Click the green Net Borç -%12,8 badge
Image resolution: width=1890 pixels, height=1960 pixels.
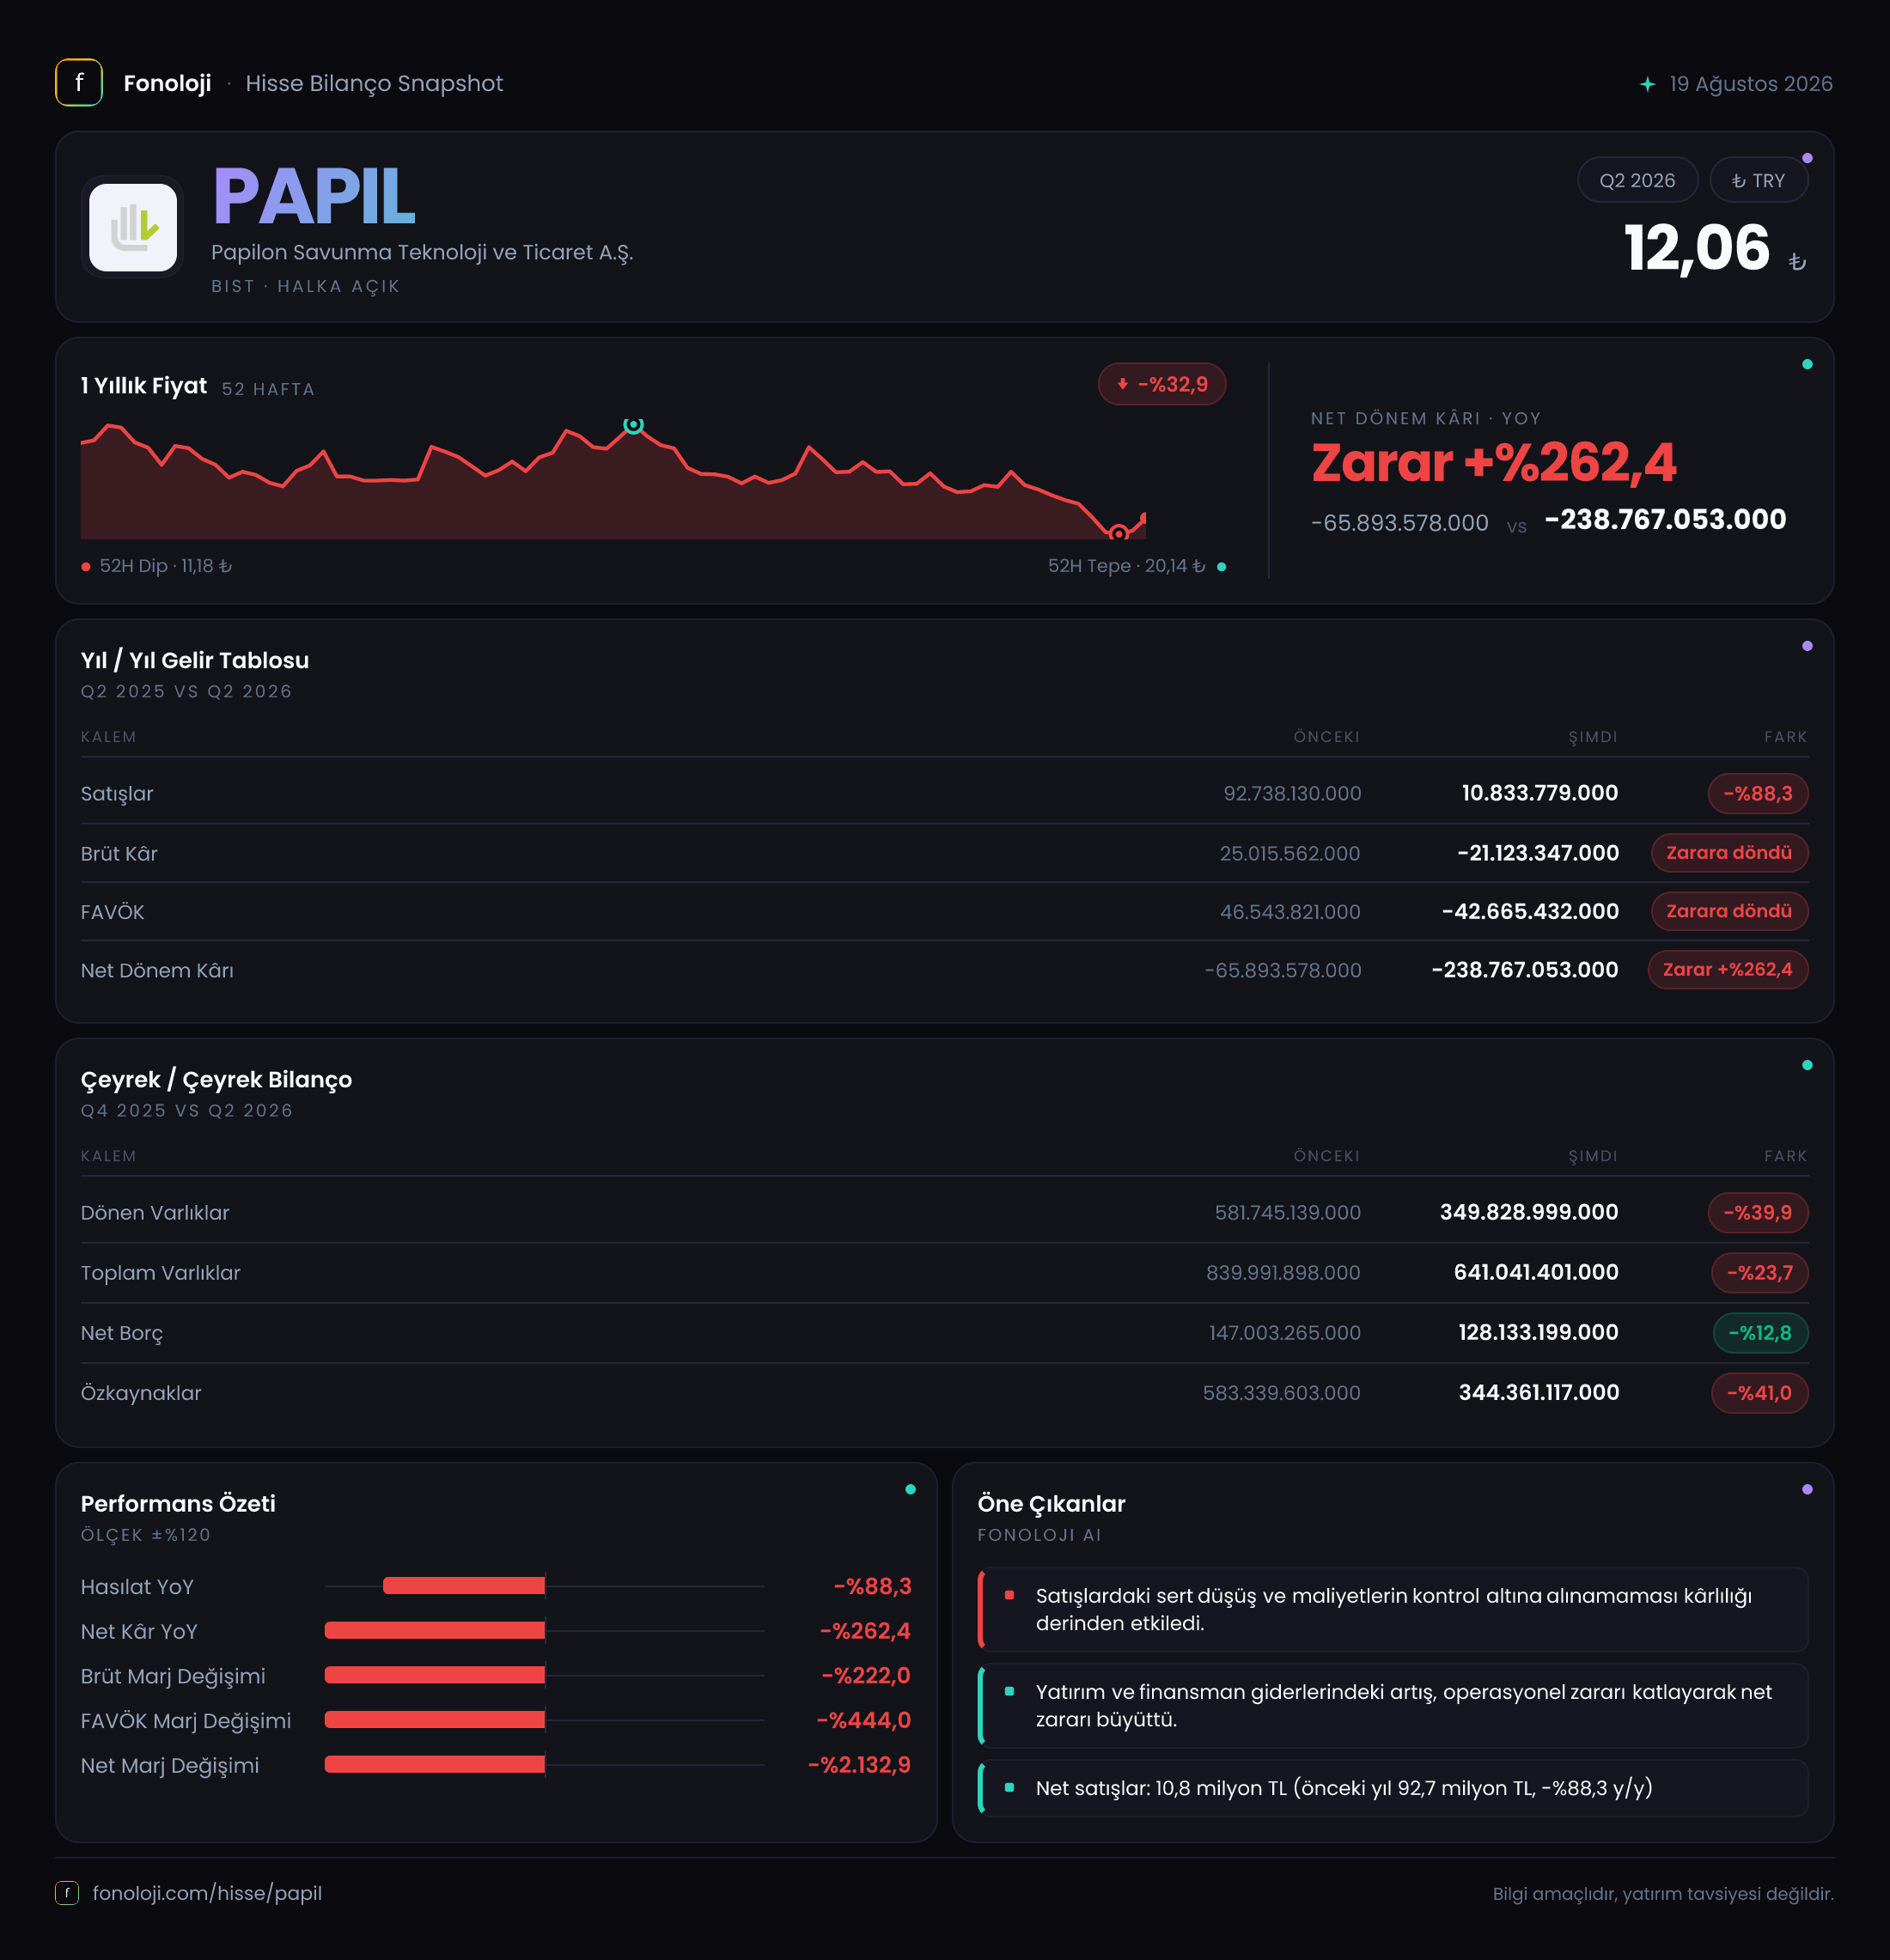tap(1760, 1332)
